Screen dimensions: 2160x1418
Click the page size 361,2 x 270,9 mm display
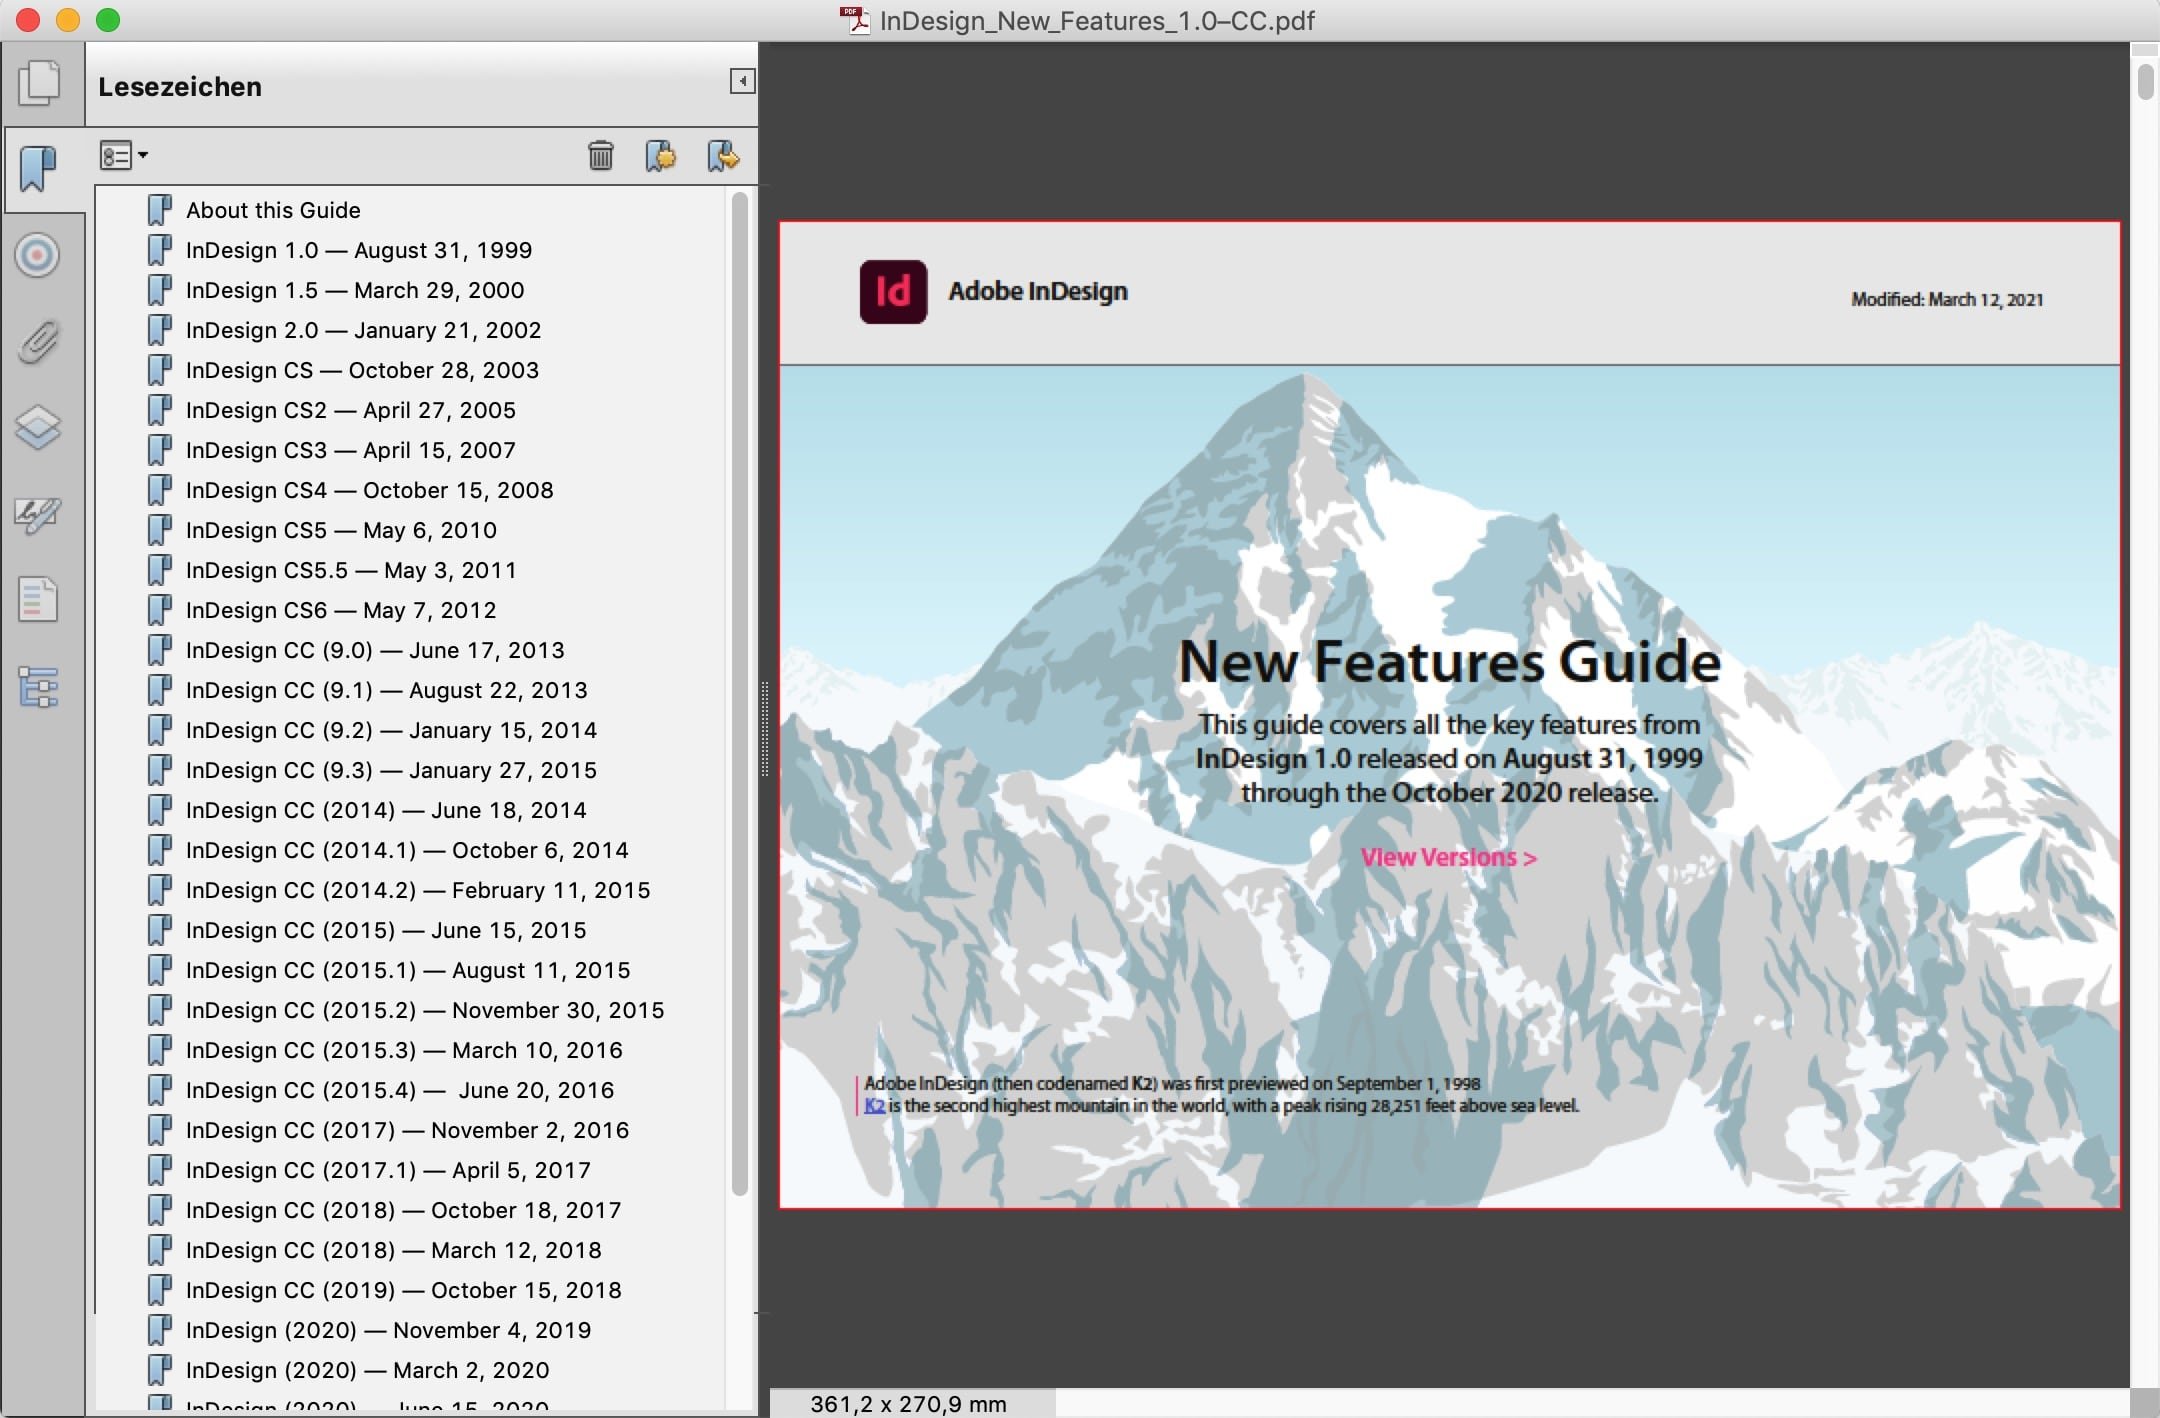(908, 1403)
